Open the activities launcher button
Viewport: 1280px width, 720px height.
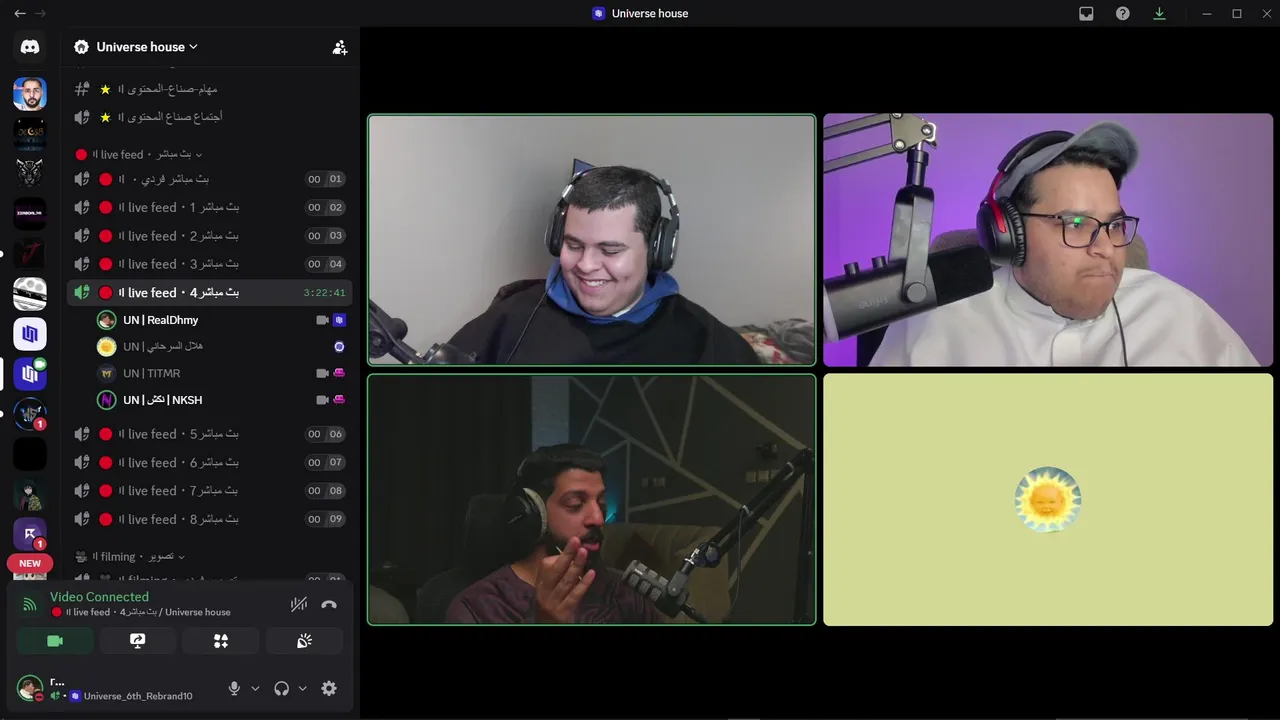[x=221, y=641]
